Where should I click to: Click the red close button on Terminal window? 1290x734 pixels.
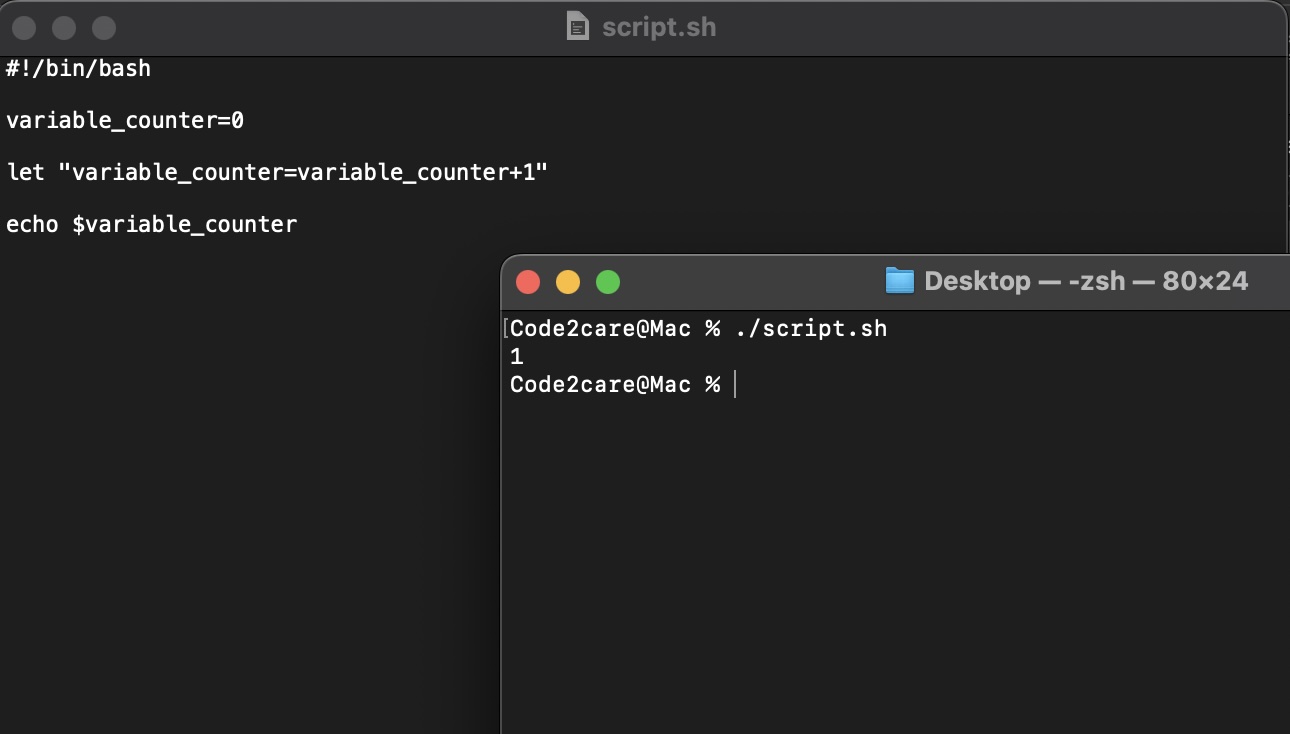[527, 282]
